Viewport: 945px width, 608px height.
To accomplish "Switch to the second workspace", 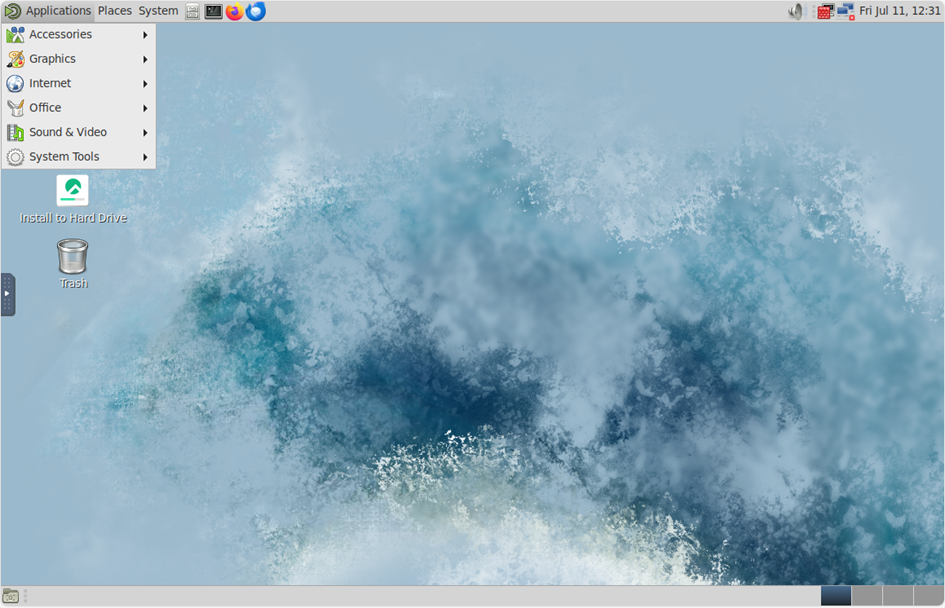I will click(x=867, y=595).
